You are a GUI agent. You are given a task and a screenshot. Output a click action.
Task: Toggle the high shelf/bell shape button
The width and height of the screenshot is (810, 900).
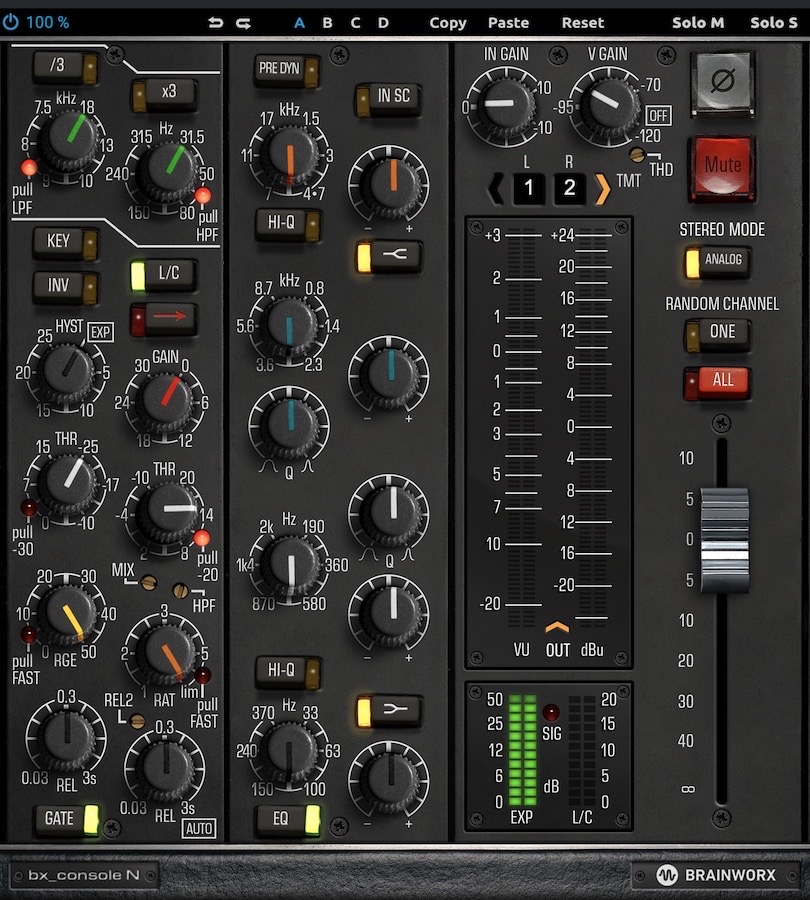pyautogui.click(x=388, y=256)
